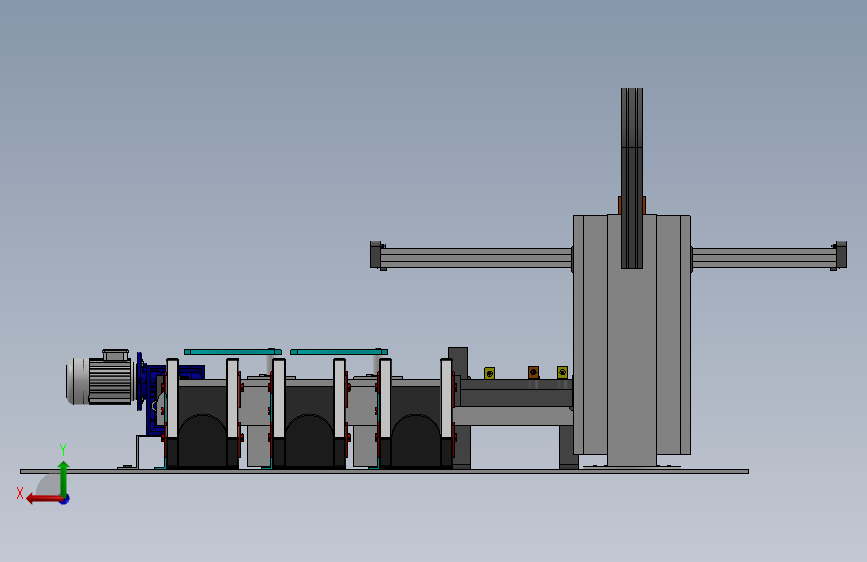This screenshot has height=562, width=867.
Task: Select the end cap of the right horizontal arm
Action: [x=841, y=255]
